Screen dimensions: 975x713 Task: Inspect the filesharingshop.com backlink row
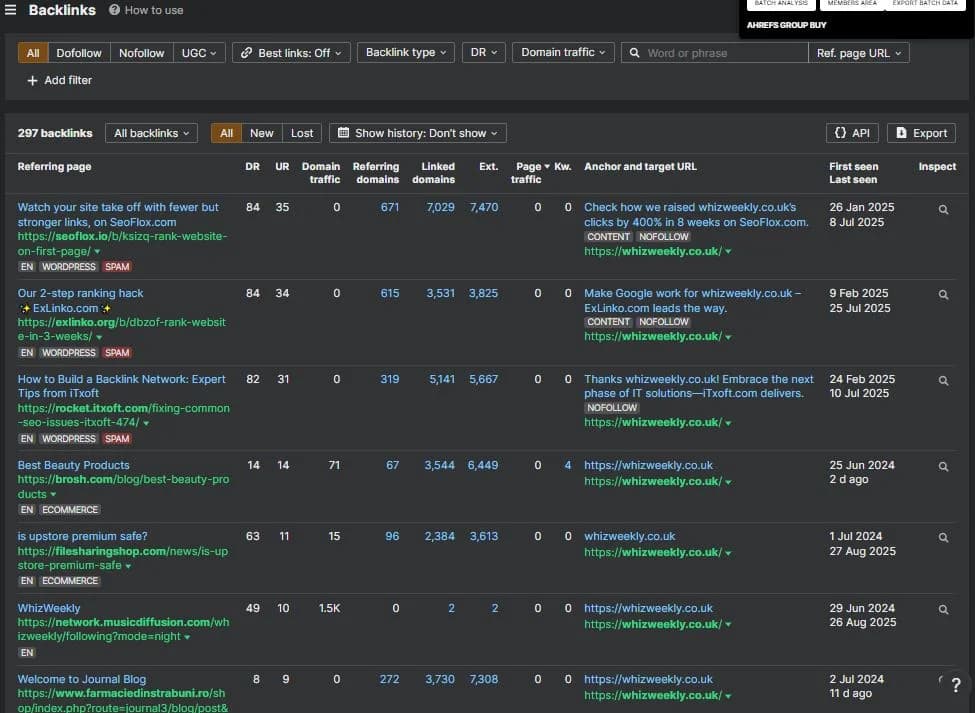click(943, 538)
